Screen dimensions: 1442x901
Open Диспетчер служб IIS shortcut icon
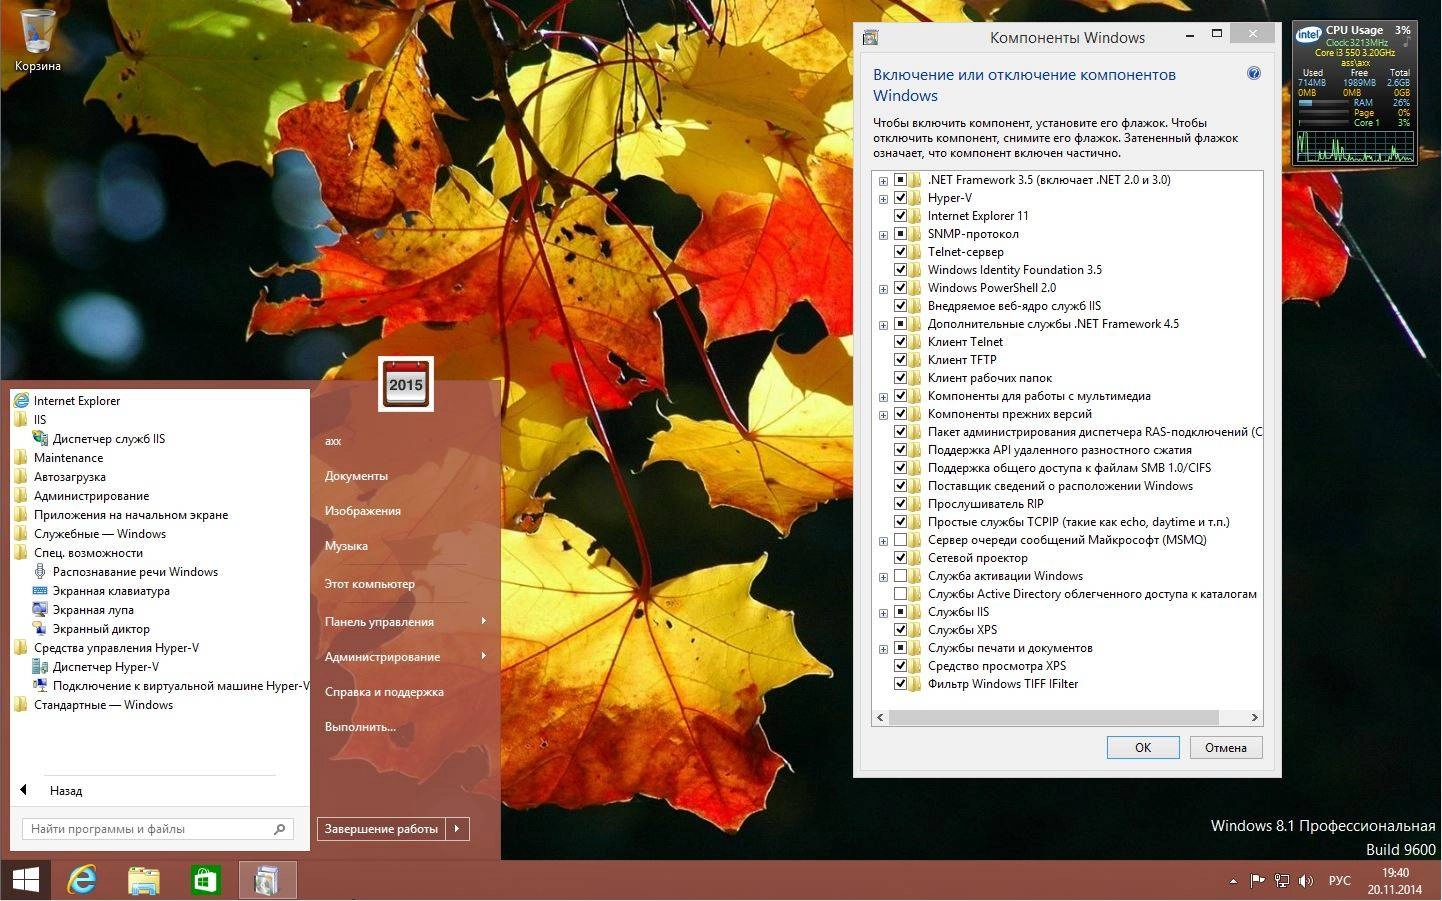pyautogui.click(x=40, y=439)
